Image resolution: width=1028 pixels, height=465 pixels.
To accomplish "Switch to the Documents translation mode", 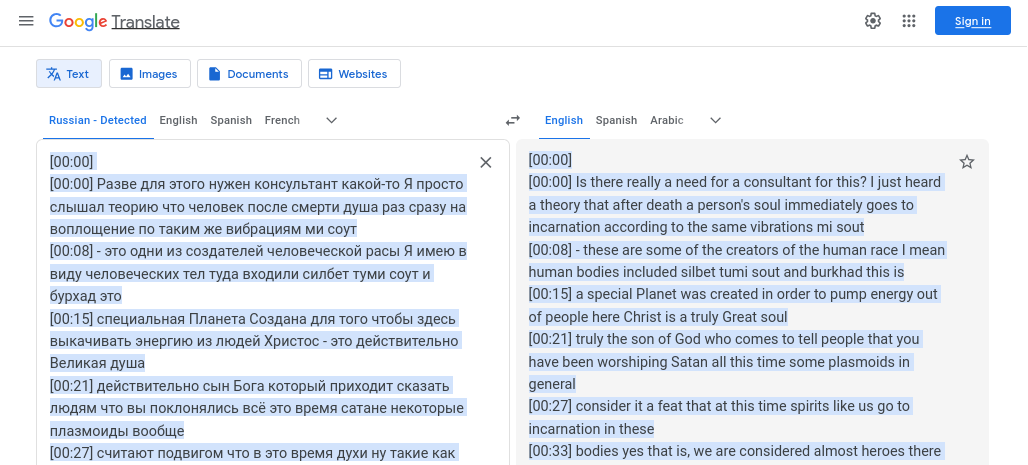I will 249,74.
